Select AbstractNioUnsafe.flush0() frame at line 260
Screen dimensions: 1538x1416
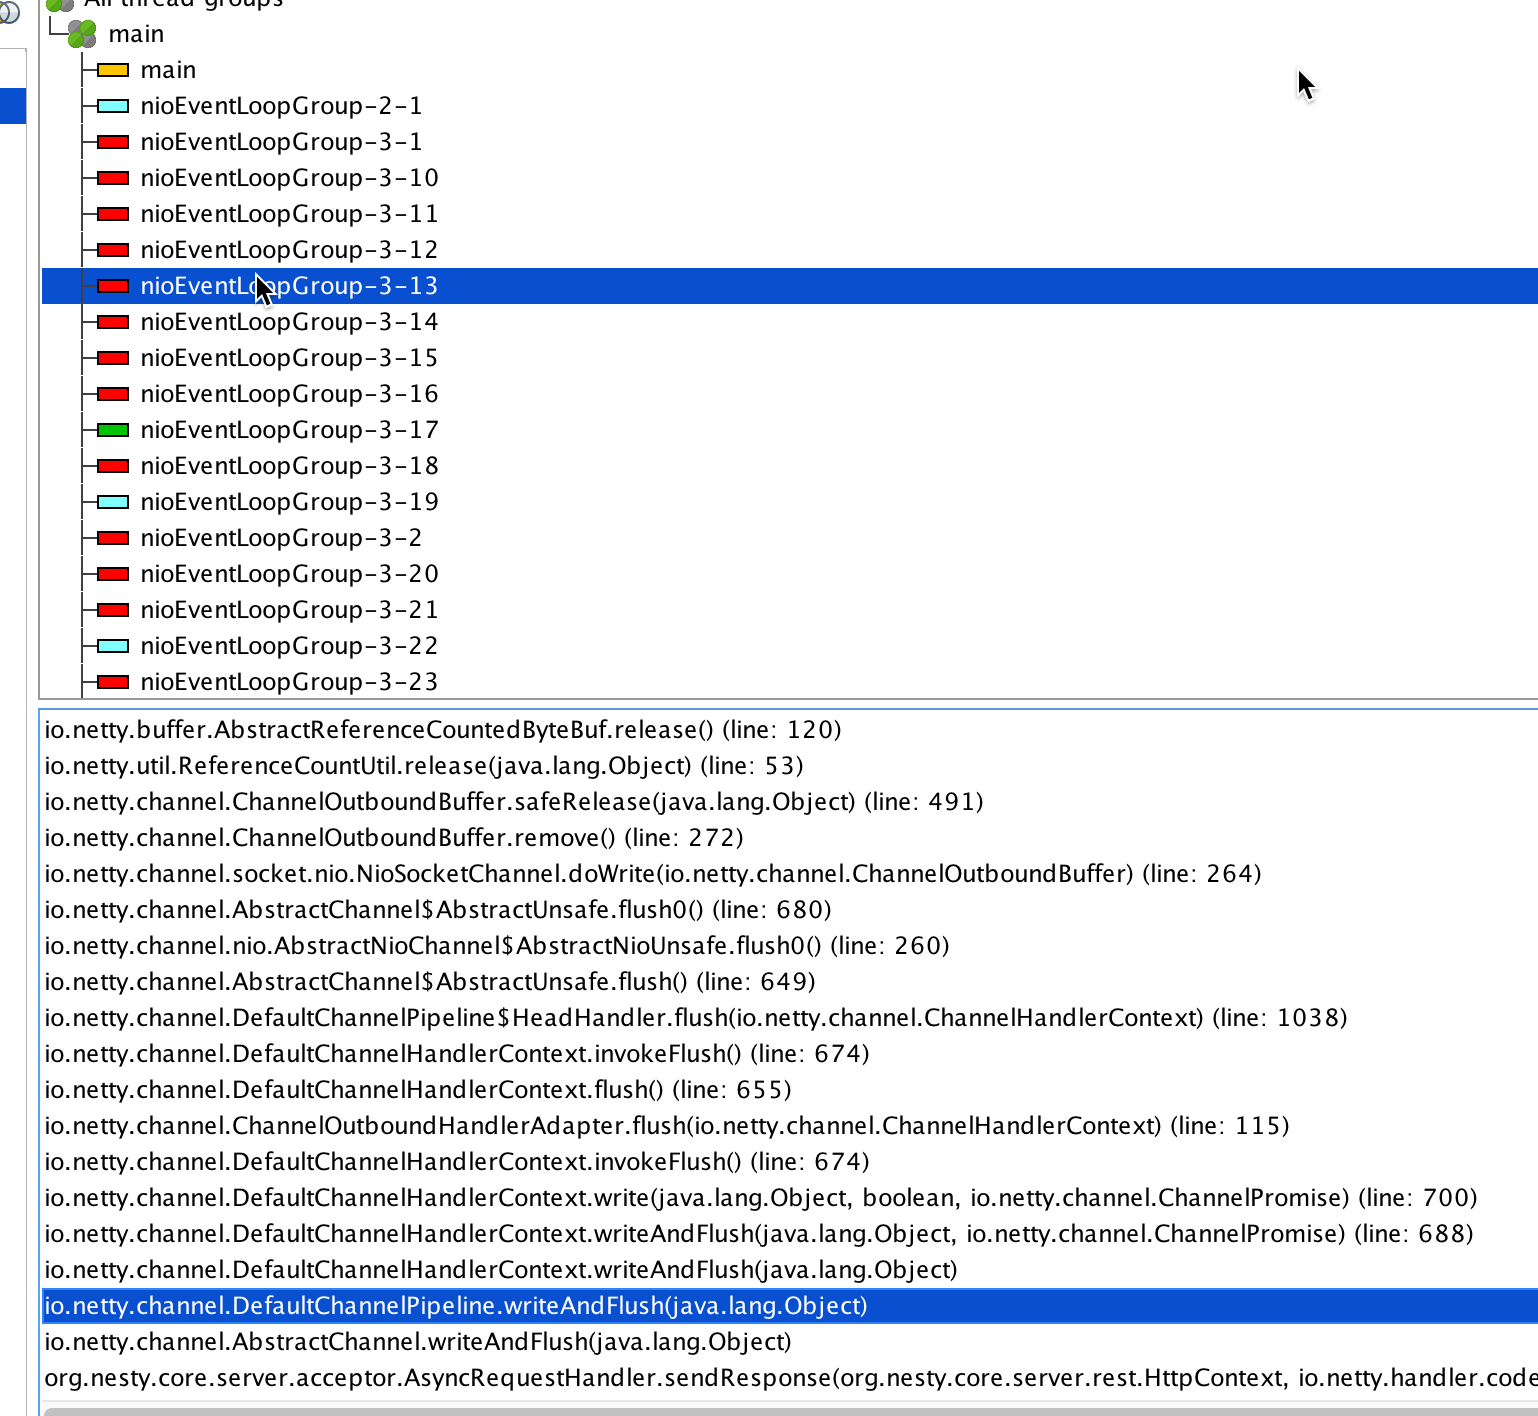497,946
